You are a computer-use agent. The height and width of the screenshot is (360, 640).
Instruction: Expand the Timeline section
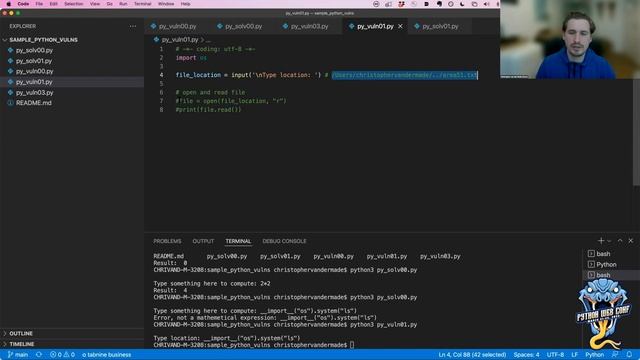tap(22, 344)
